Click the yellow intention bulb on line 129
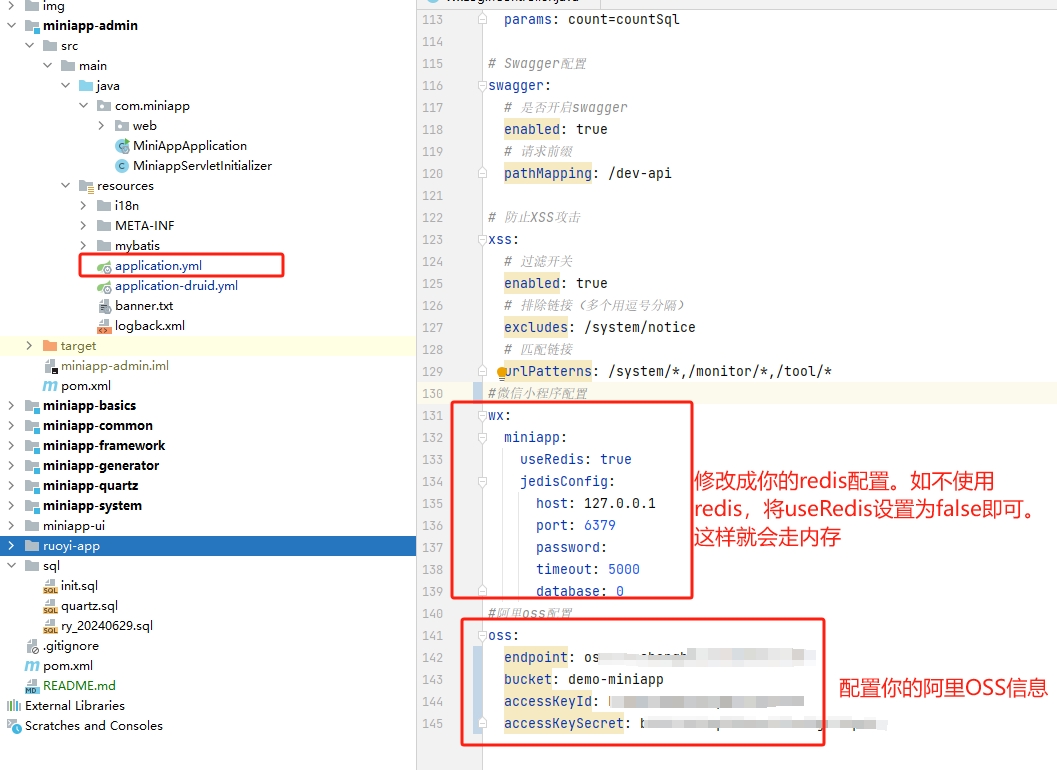 point(503,372)
